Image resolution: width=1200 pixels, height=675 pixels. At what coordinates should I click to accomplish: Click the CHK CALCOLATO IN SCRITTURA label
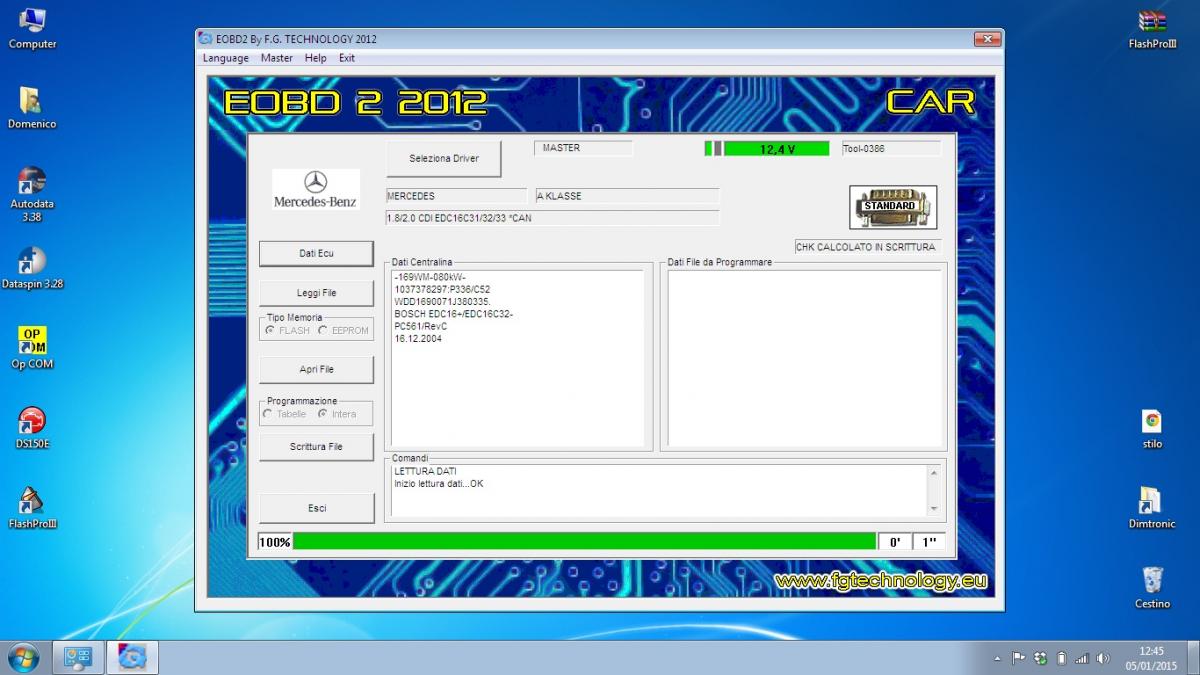pos(866,247)
